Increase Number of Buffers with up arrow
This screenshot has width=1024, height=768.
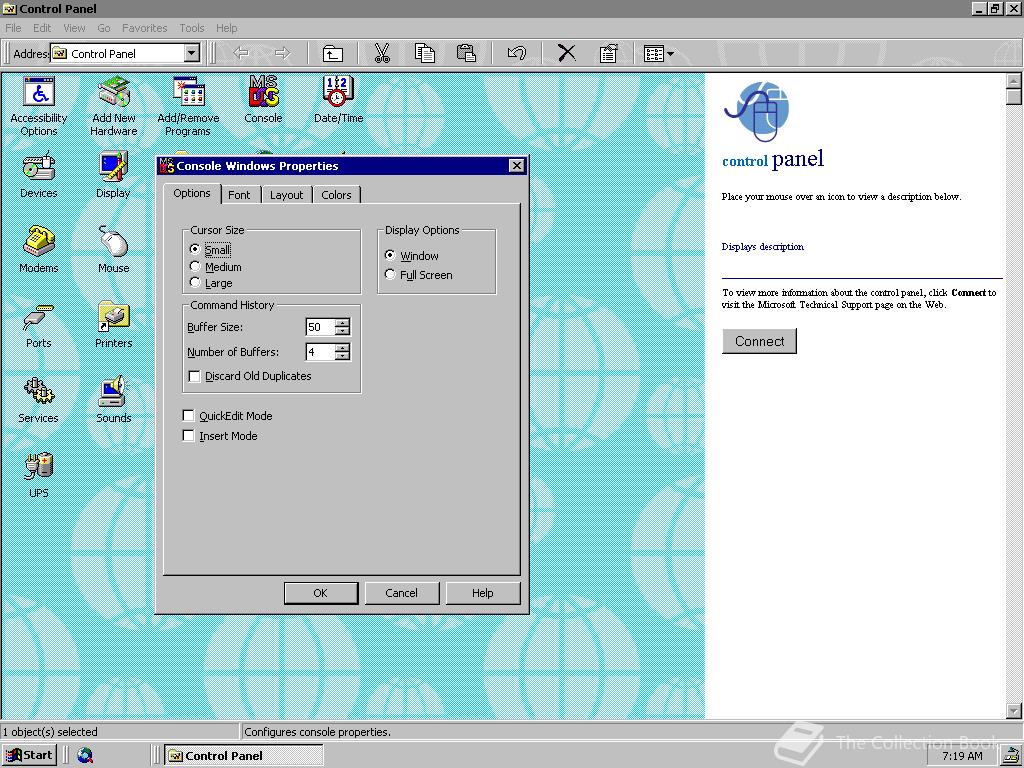(x=342, y=347)
